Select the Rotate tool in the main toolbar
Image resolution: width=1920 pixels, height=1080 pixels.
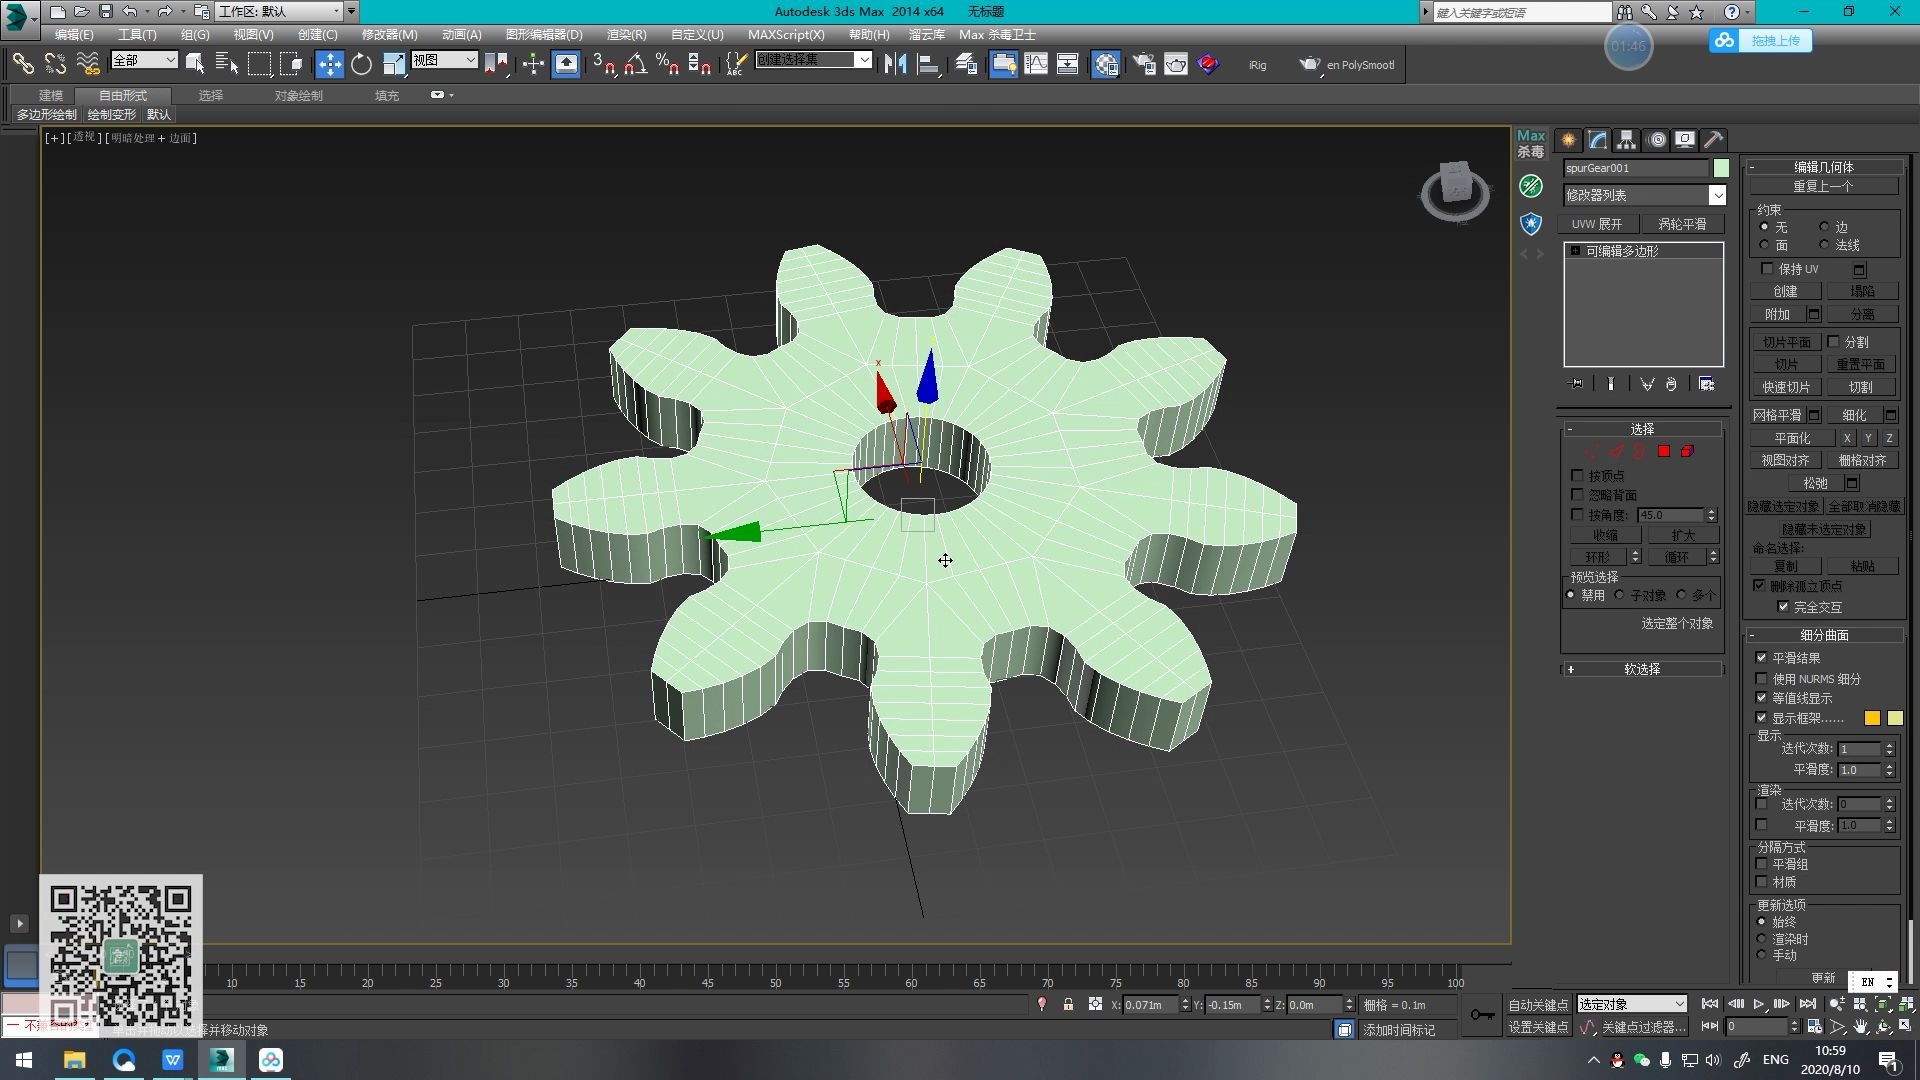coord(361,63)
